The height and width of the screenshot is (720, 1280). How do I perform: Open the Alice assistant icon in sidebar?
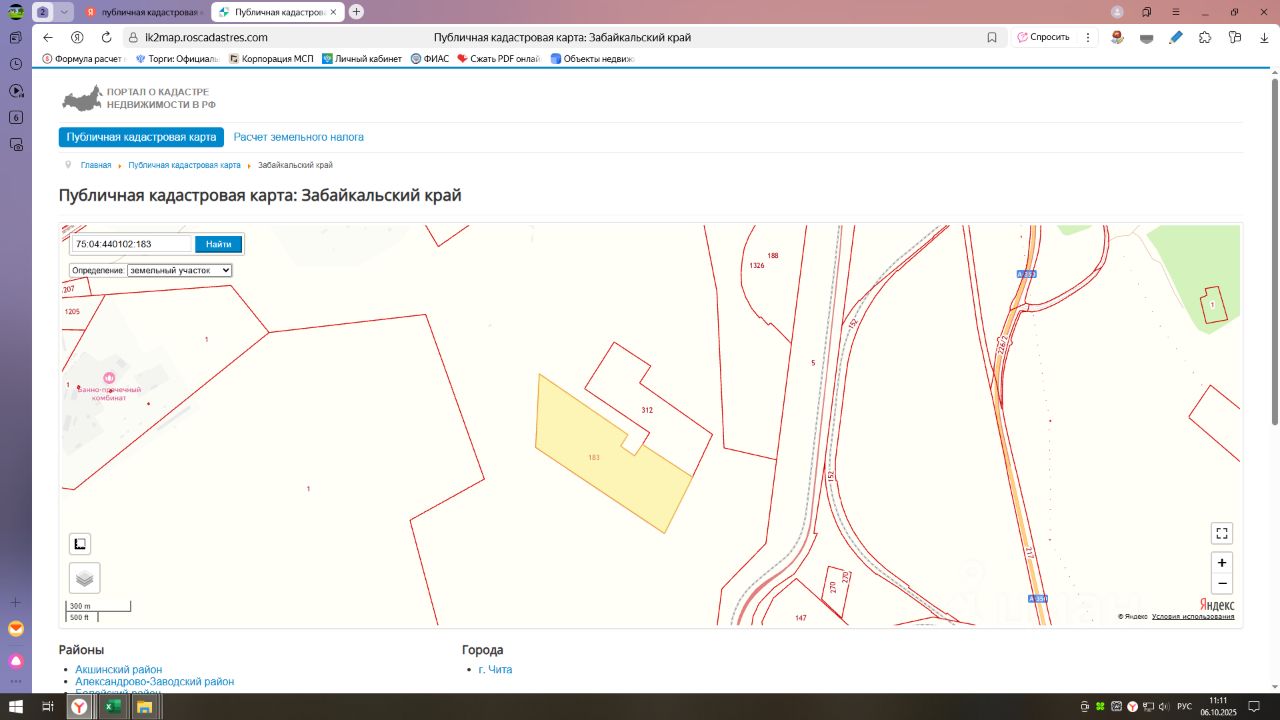(x=16, y=661)
